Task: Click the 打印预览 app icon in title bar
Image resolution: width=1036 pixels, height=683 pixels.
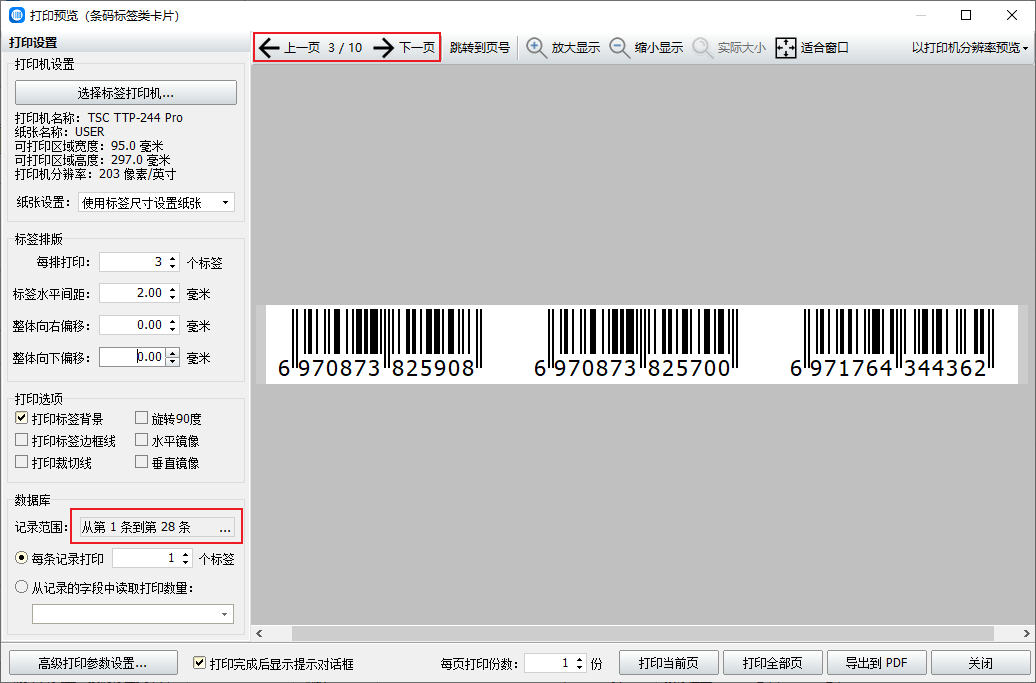Action: tap(17, 15)
